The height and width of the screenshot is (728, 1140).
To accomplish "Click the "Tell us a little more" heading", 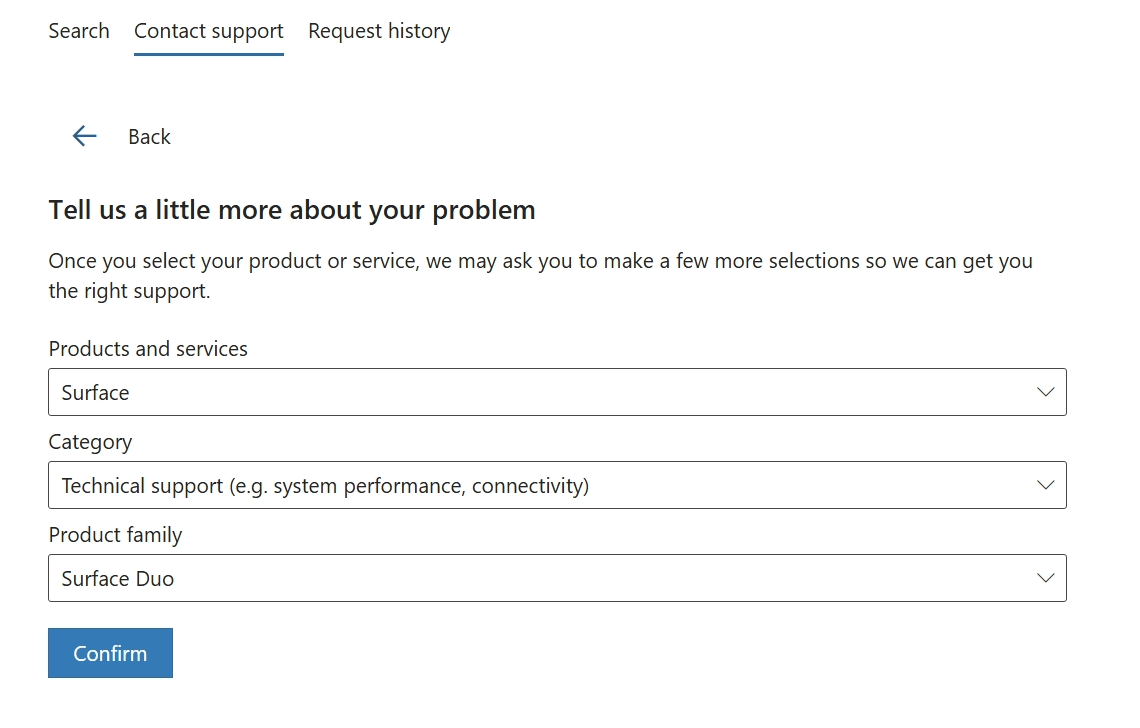I will coord(292,210).
